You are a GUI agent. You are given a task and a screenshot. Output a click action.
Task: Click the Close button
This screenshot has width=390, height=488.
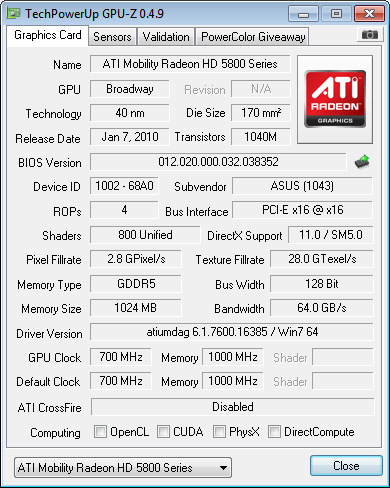(346, 465)
